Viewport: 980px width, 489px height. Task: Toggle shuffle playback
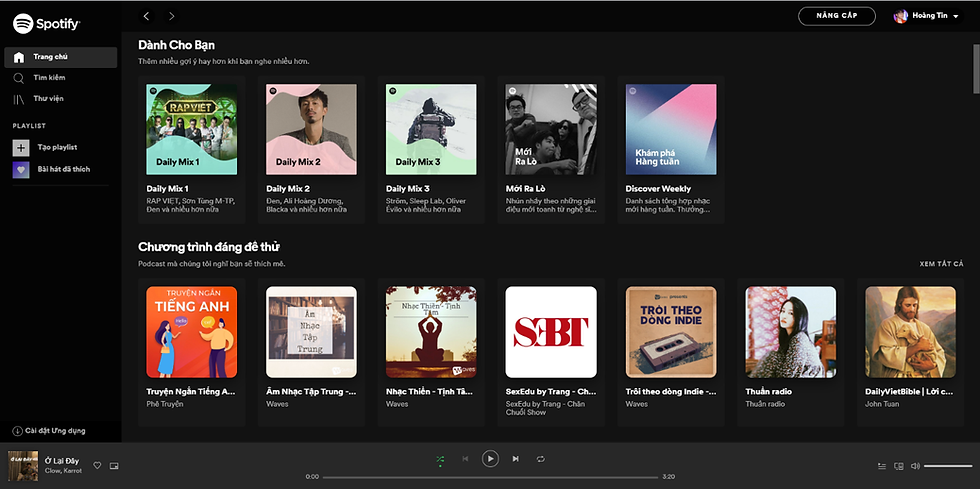[x=441, y=459]
